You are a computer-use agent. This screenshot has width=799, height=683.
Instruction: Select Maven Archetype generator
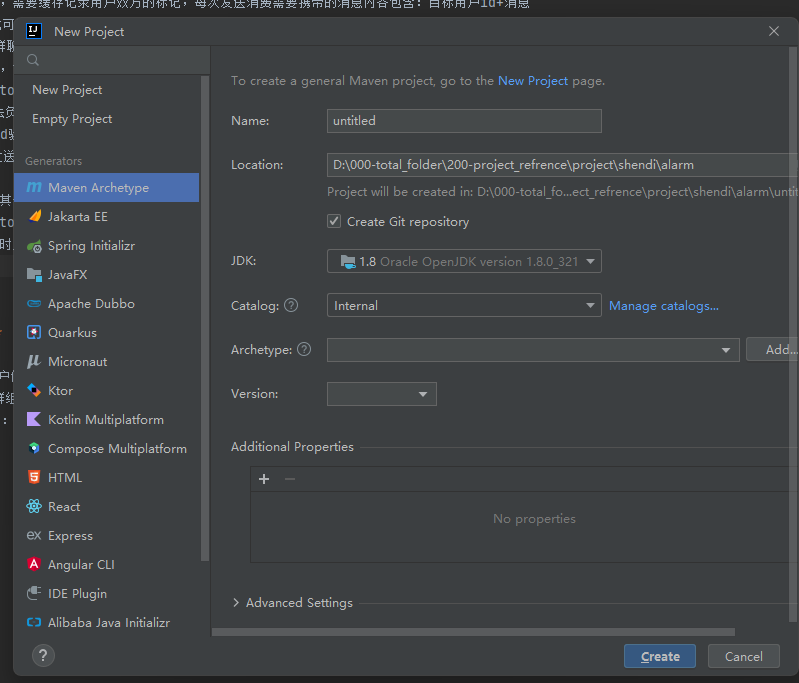click(106, 188)
